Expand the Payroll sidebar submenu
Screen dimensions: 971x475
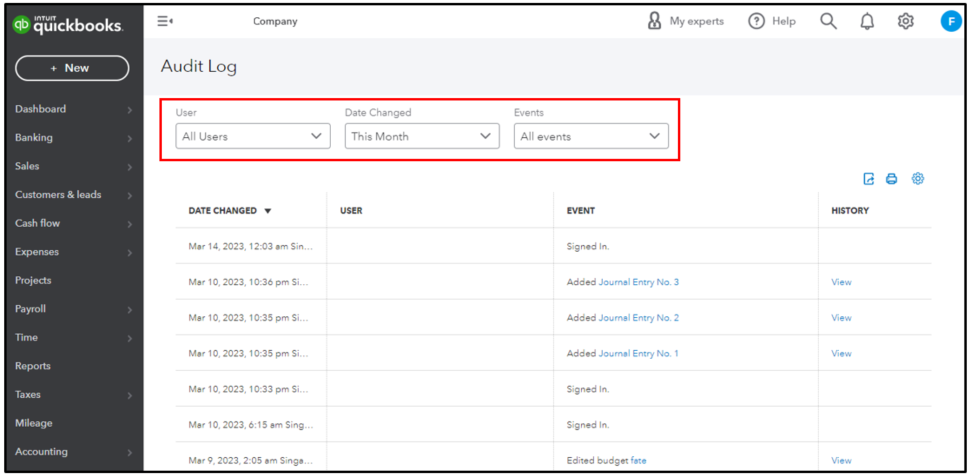point(129,310)
